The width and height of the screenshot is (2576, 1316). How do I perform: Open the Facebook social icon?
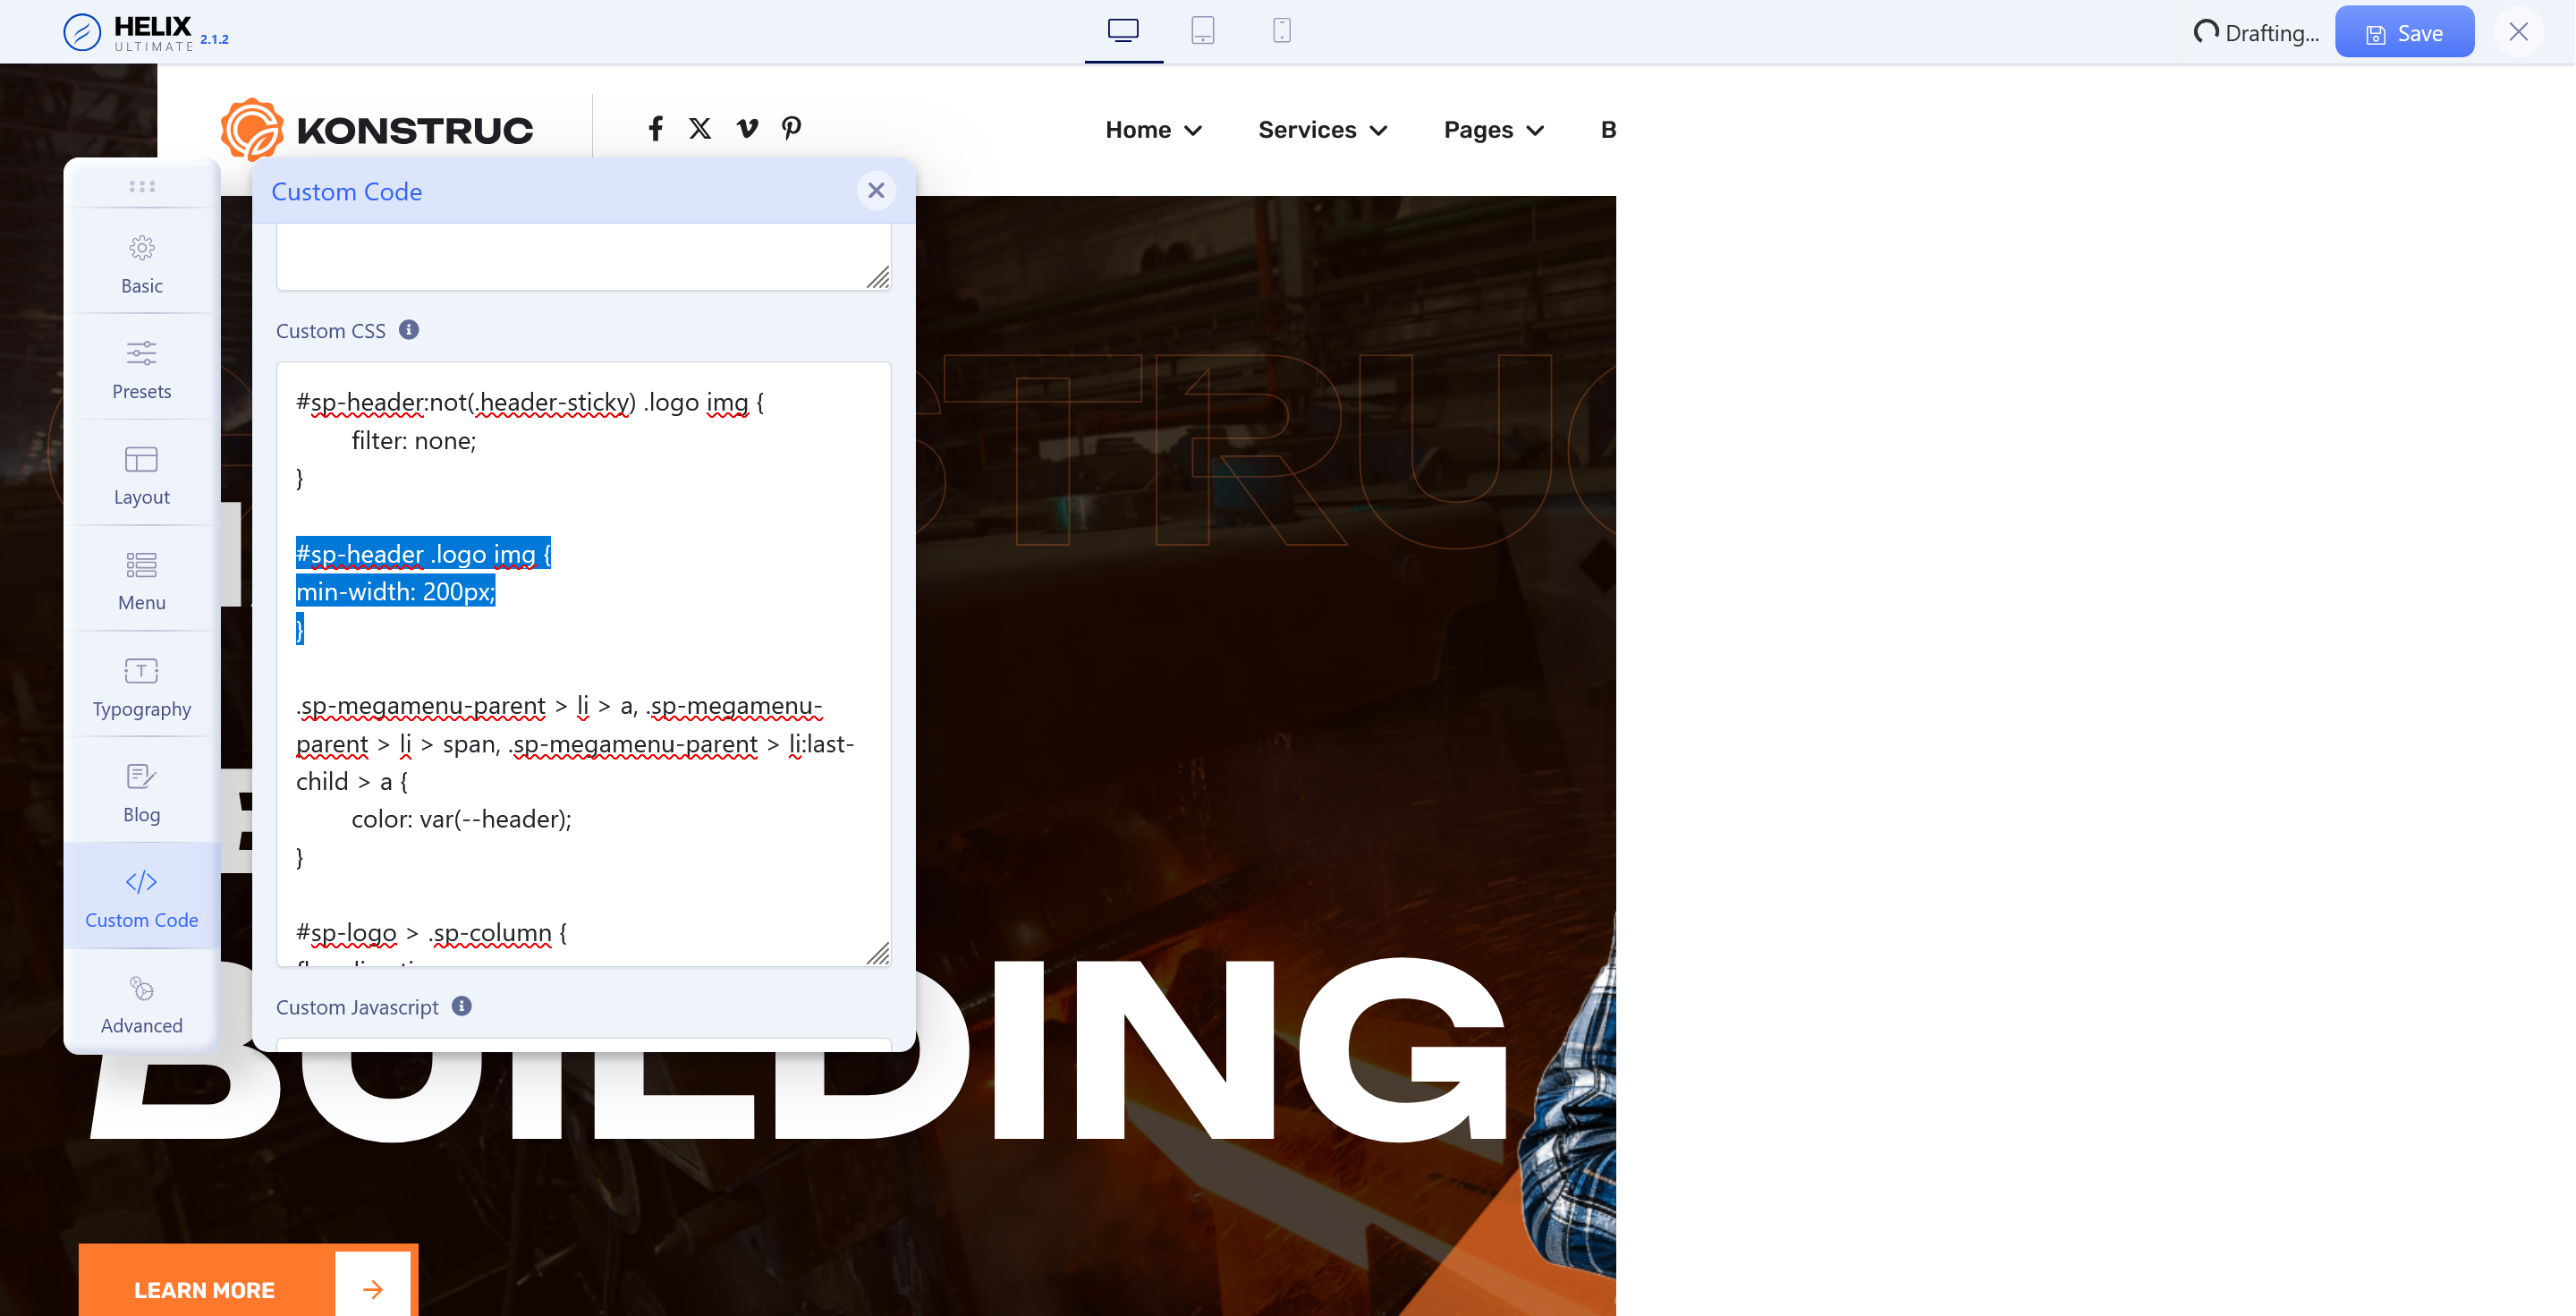(655, 128)
